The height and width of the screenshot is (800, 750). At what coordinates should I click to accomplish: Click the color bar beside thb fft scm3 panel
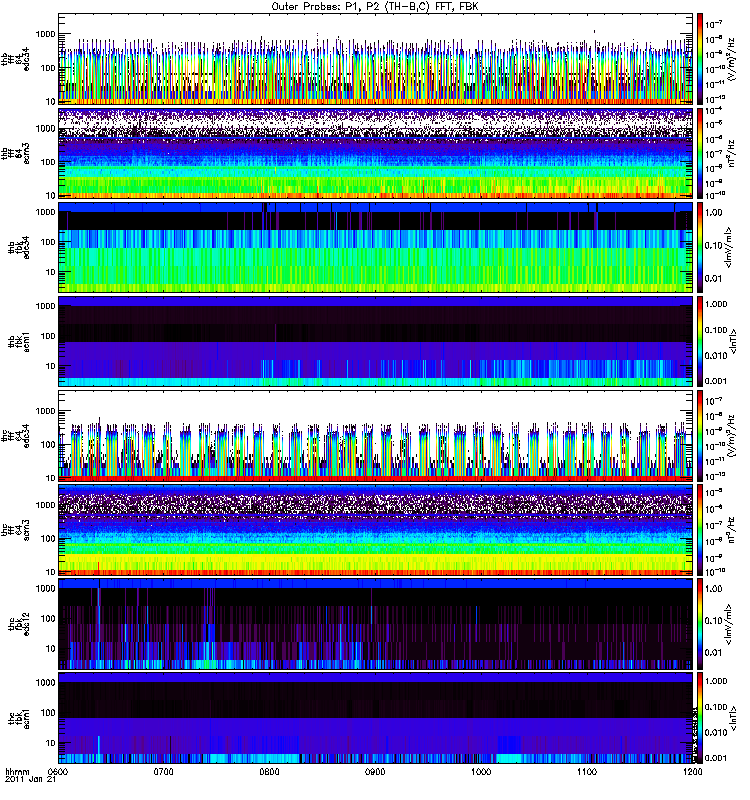pos(700,153)
